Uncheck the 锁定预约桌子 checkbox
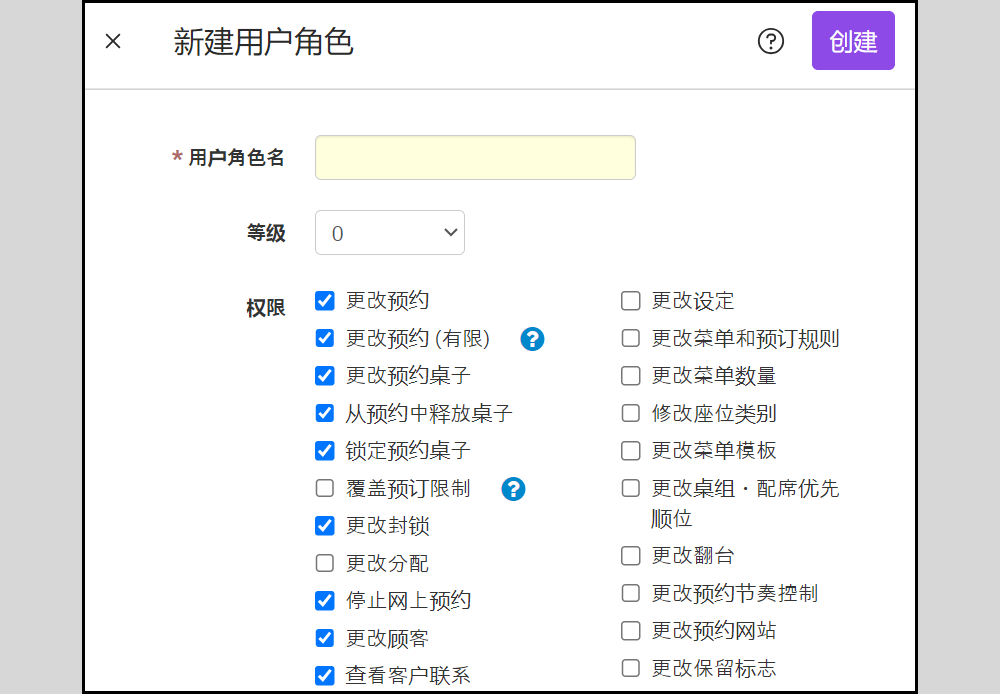Screen dimensions: 1000x694 (x=325, y=451)
